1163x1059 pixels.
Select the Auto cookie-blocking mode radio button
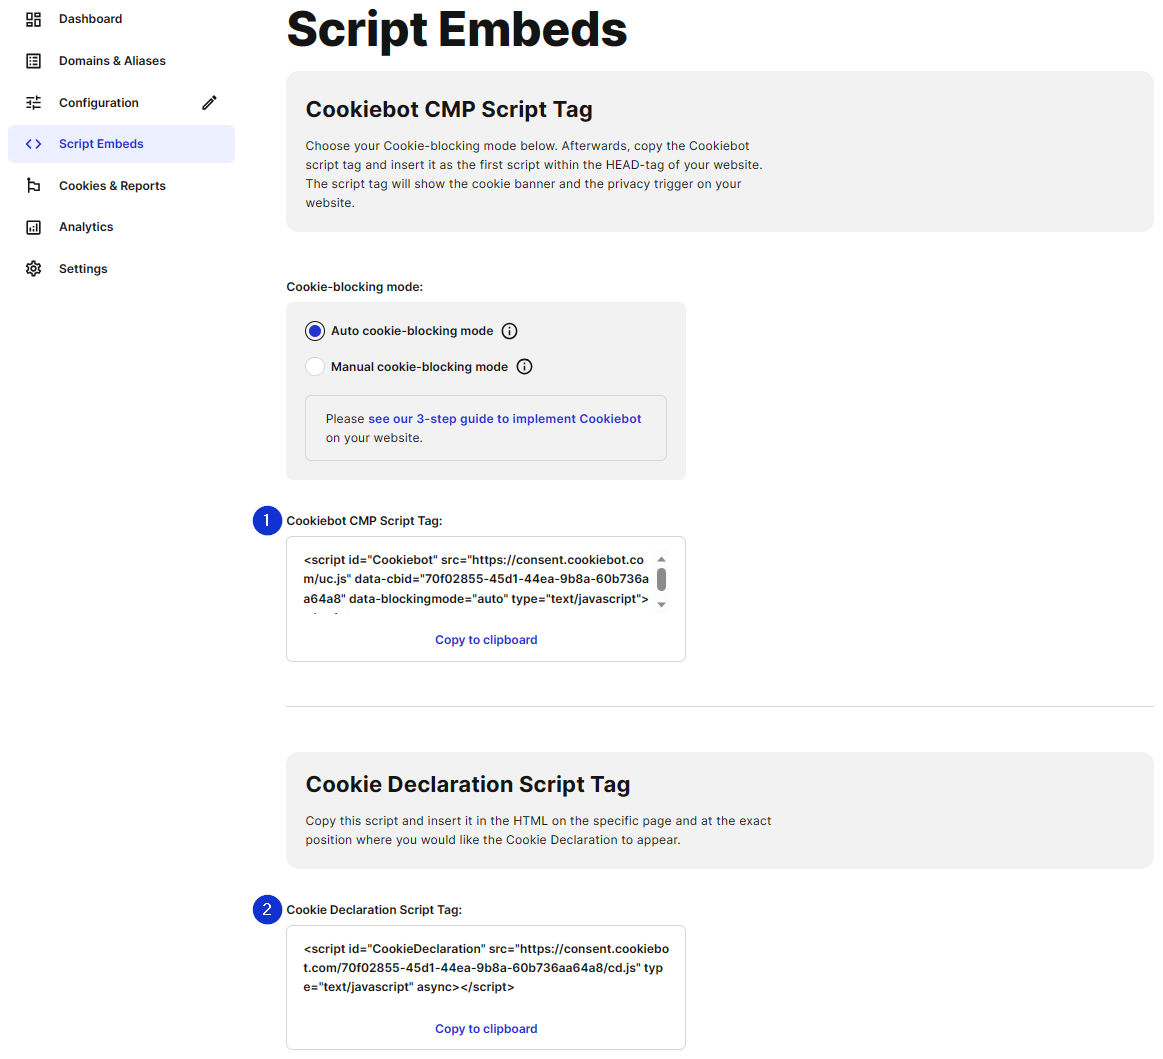point(315,330)
